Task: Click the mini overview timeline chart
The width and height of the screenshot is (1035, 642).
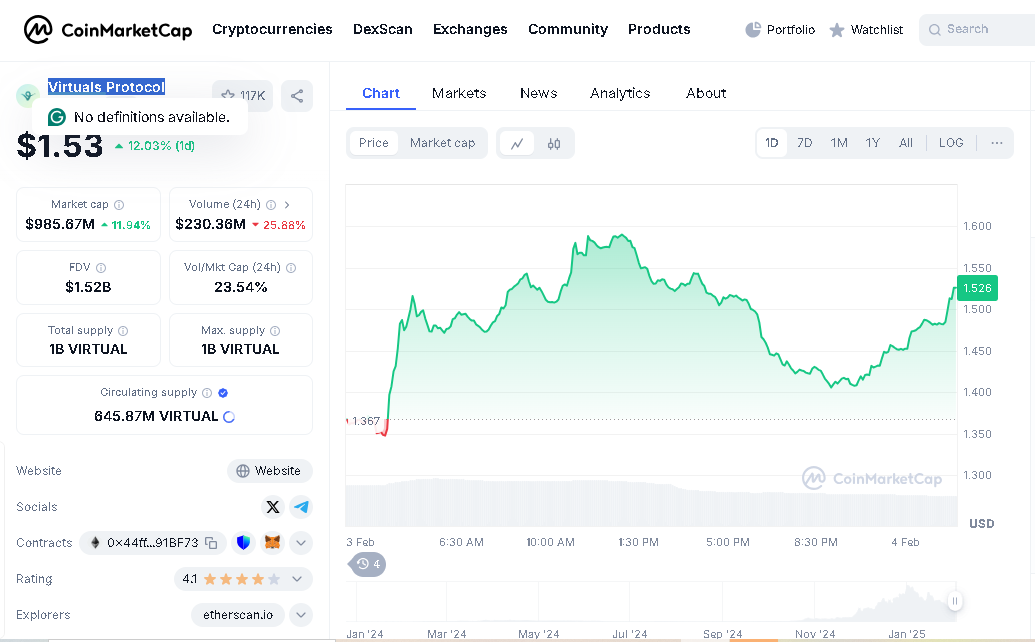Action: tap(651, 602)
